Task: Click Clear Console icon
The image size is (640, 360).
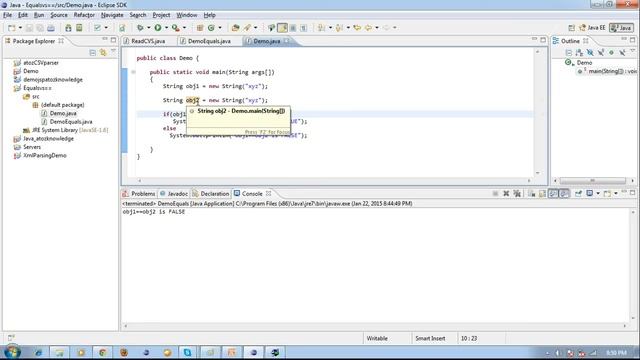Action: (531, 193)
